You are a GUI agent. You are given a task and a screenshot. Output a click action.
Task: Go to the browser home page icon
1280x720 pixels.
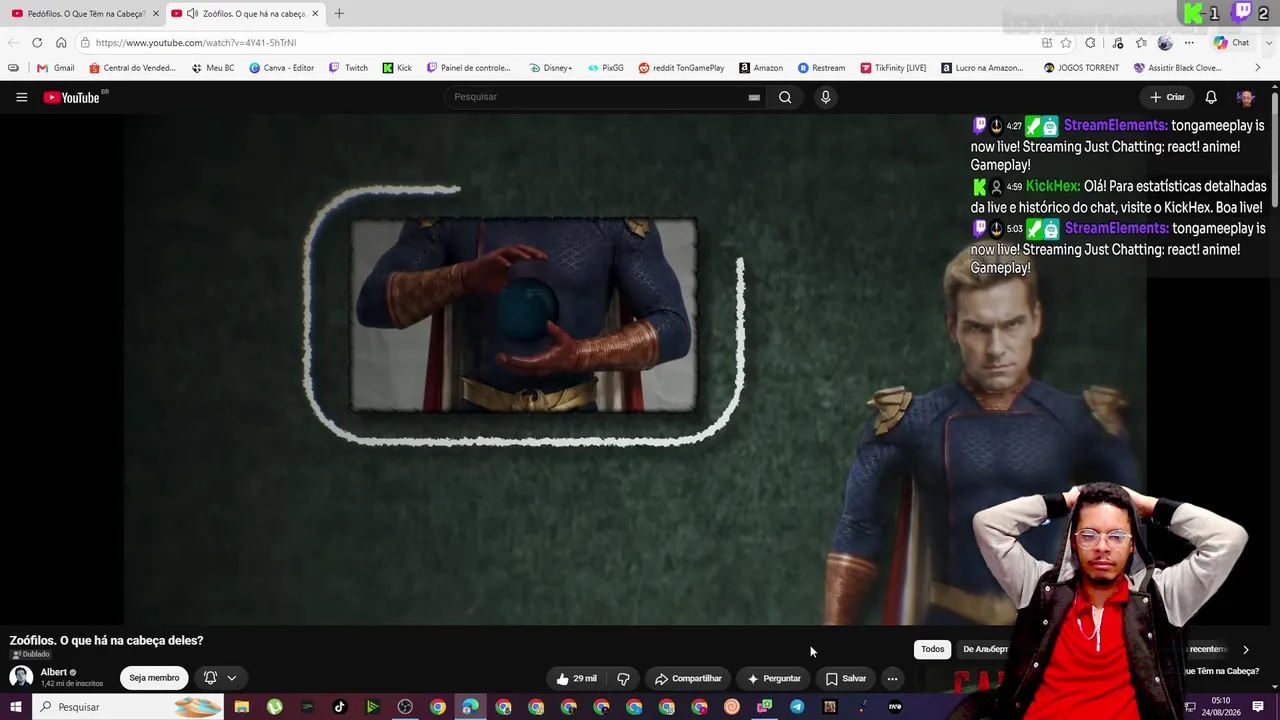61,43
